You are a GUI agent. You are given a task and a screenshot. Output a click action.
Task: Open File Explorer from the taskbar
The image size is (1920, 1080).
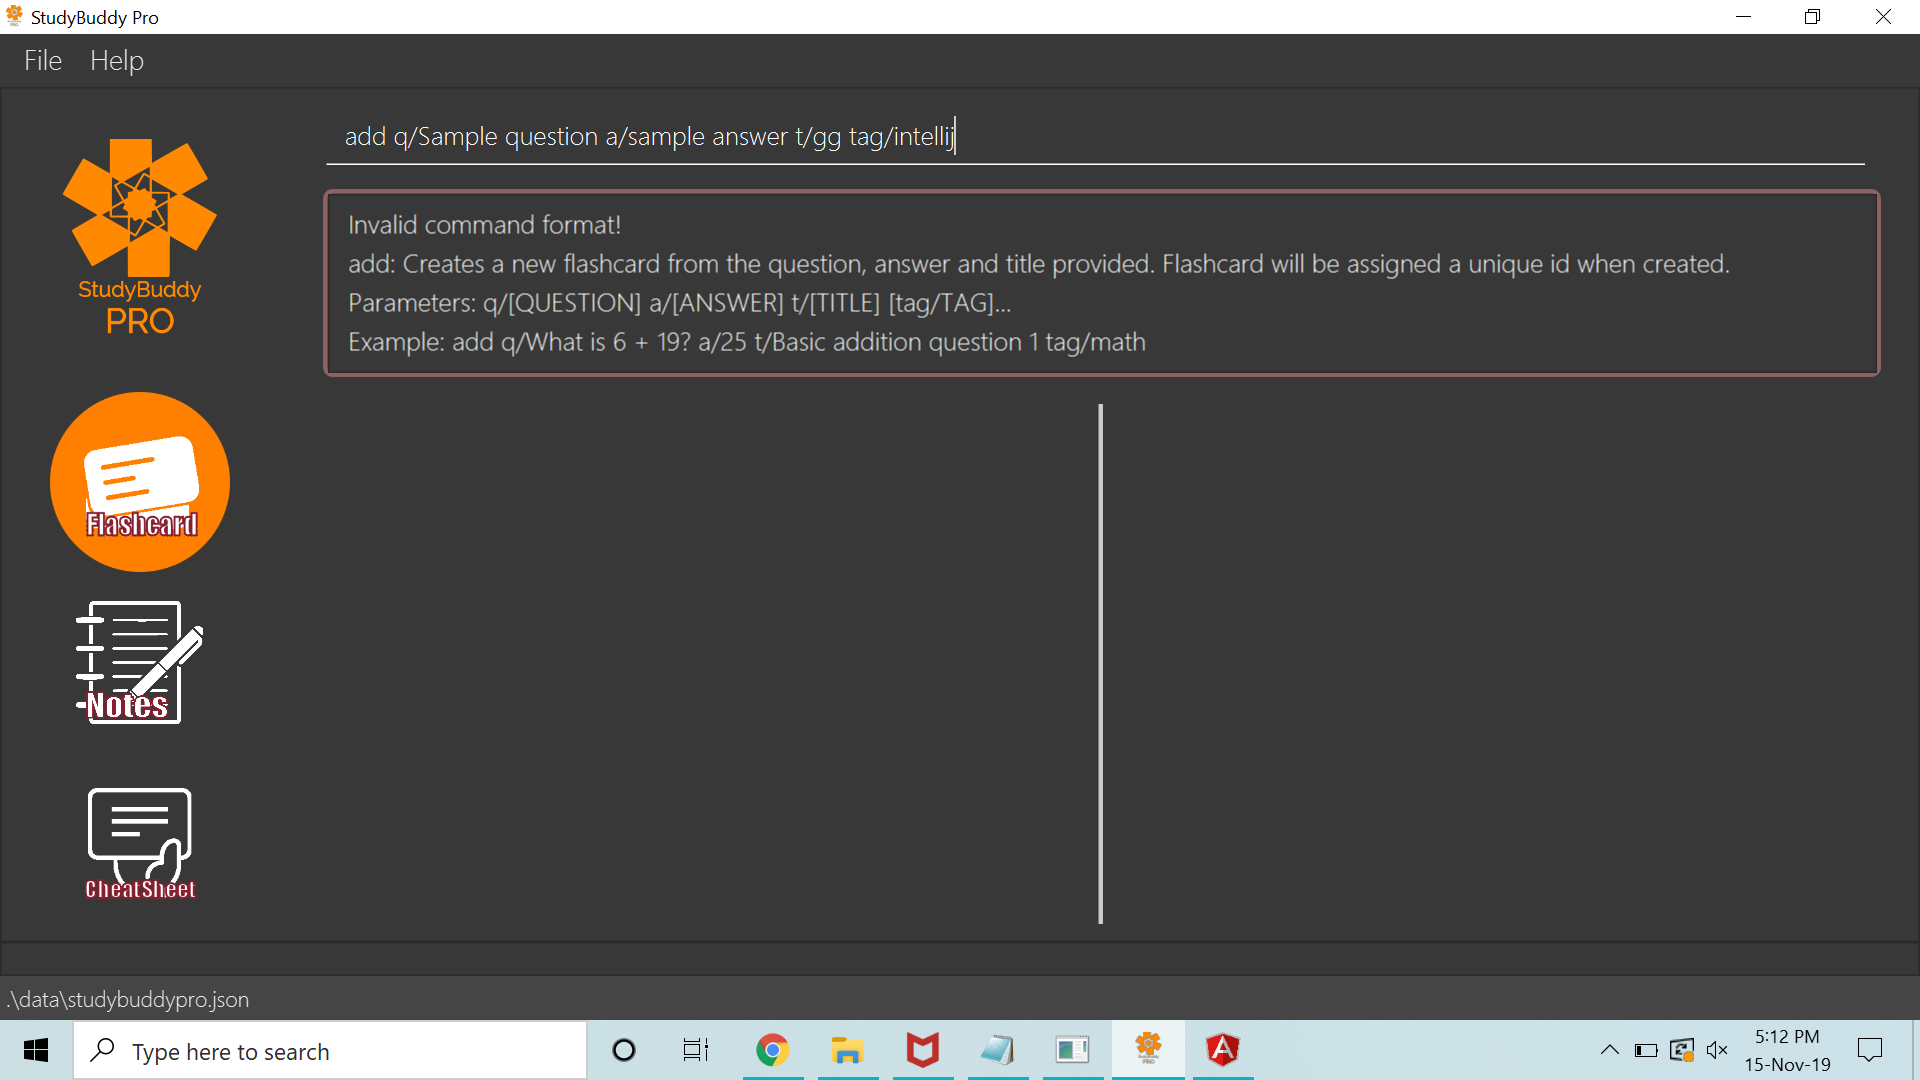click(847, 1050)
